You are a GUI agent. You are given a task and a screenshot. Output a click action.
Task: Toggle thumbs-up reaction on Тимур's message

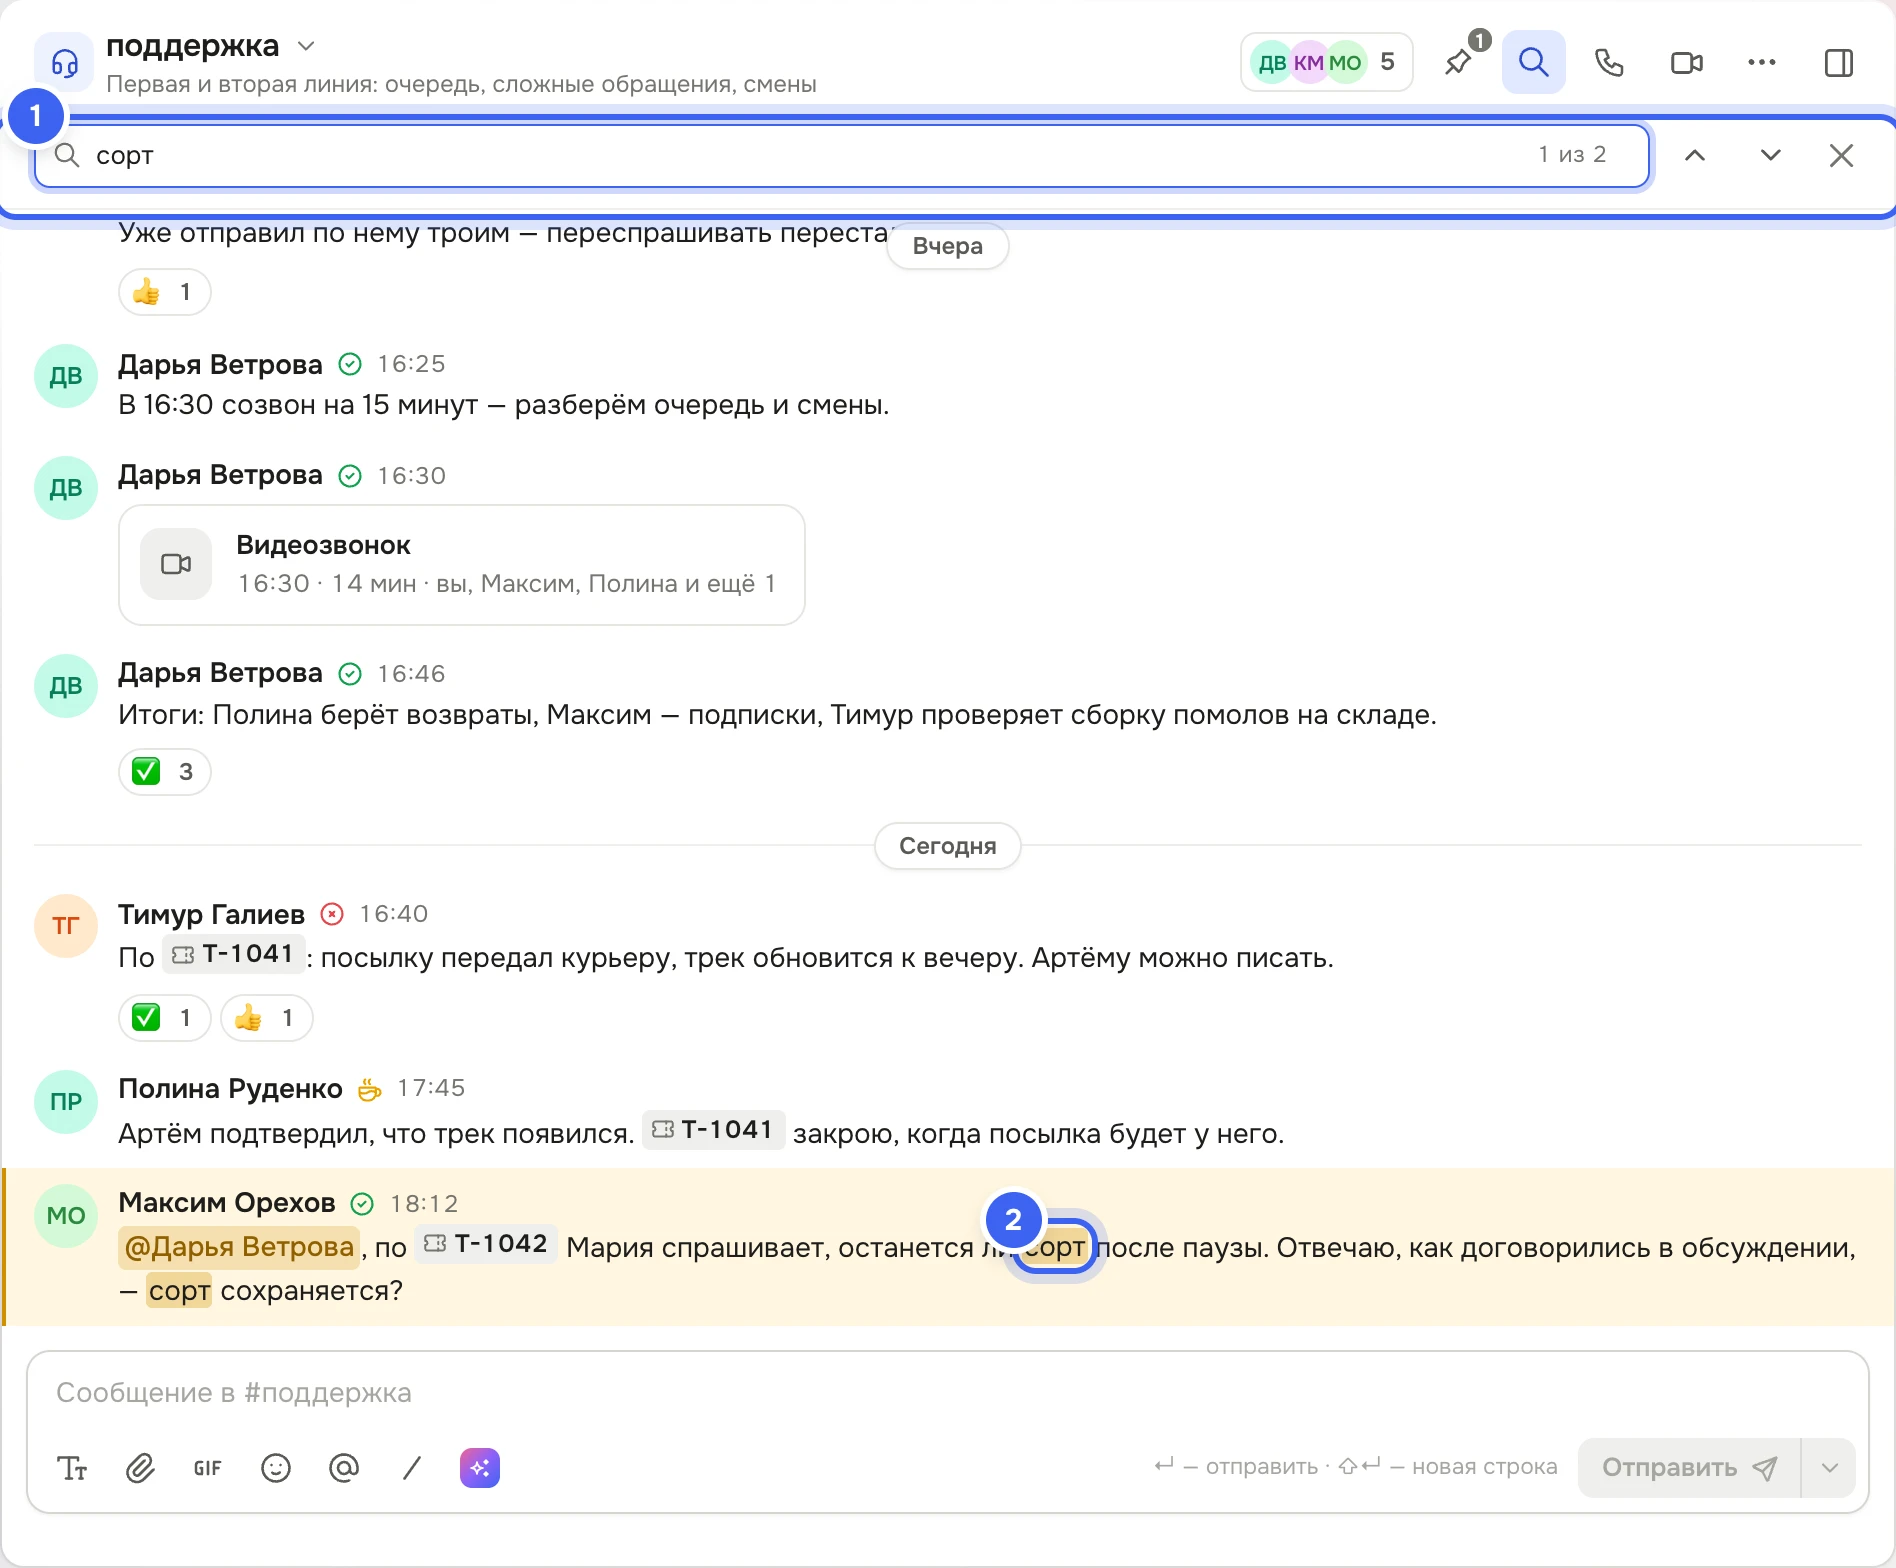point(267,1018)
